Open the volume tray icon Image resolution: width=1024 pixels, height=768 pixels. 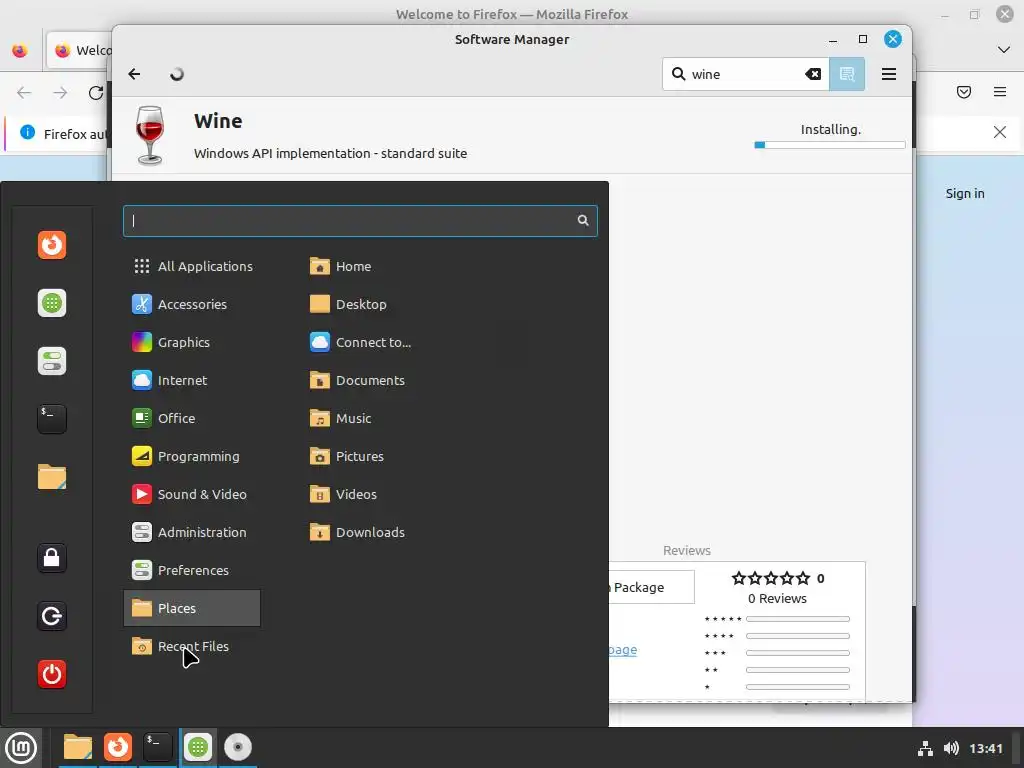click(952, 748)
